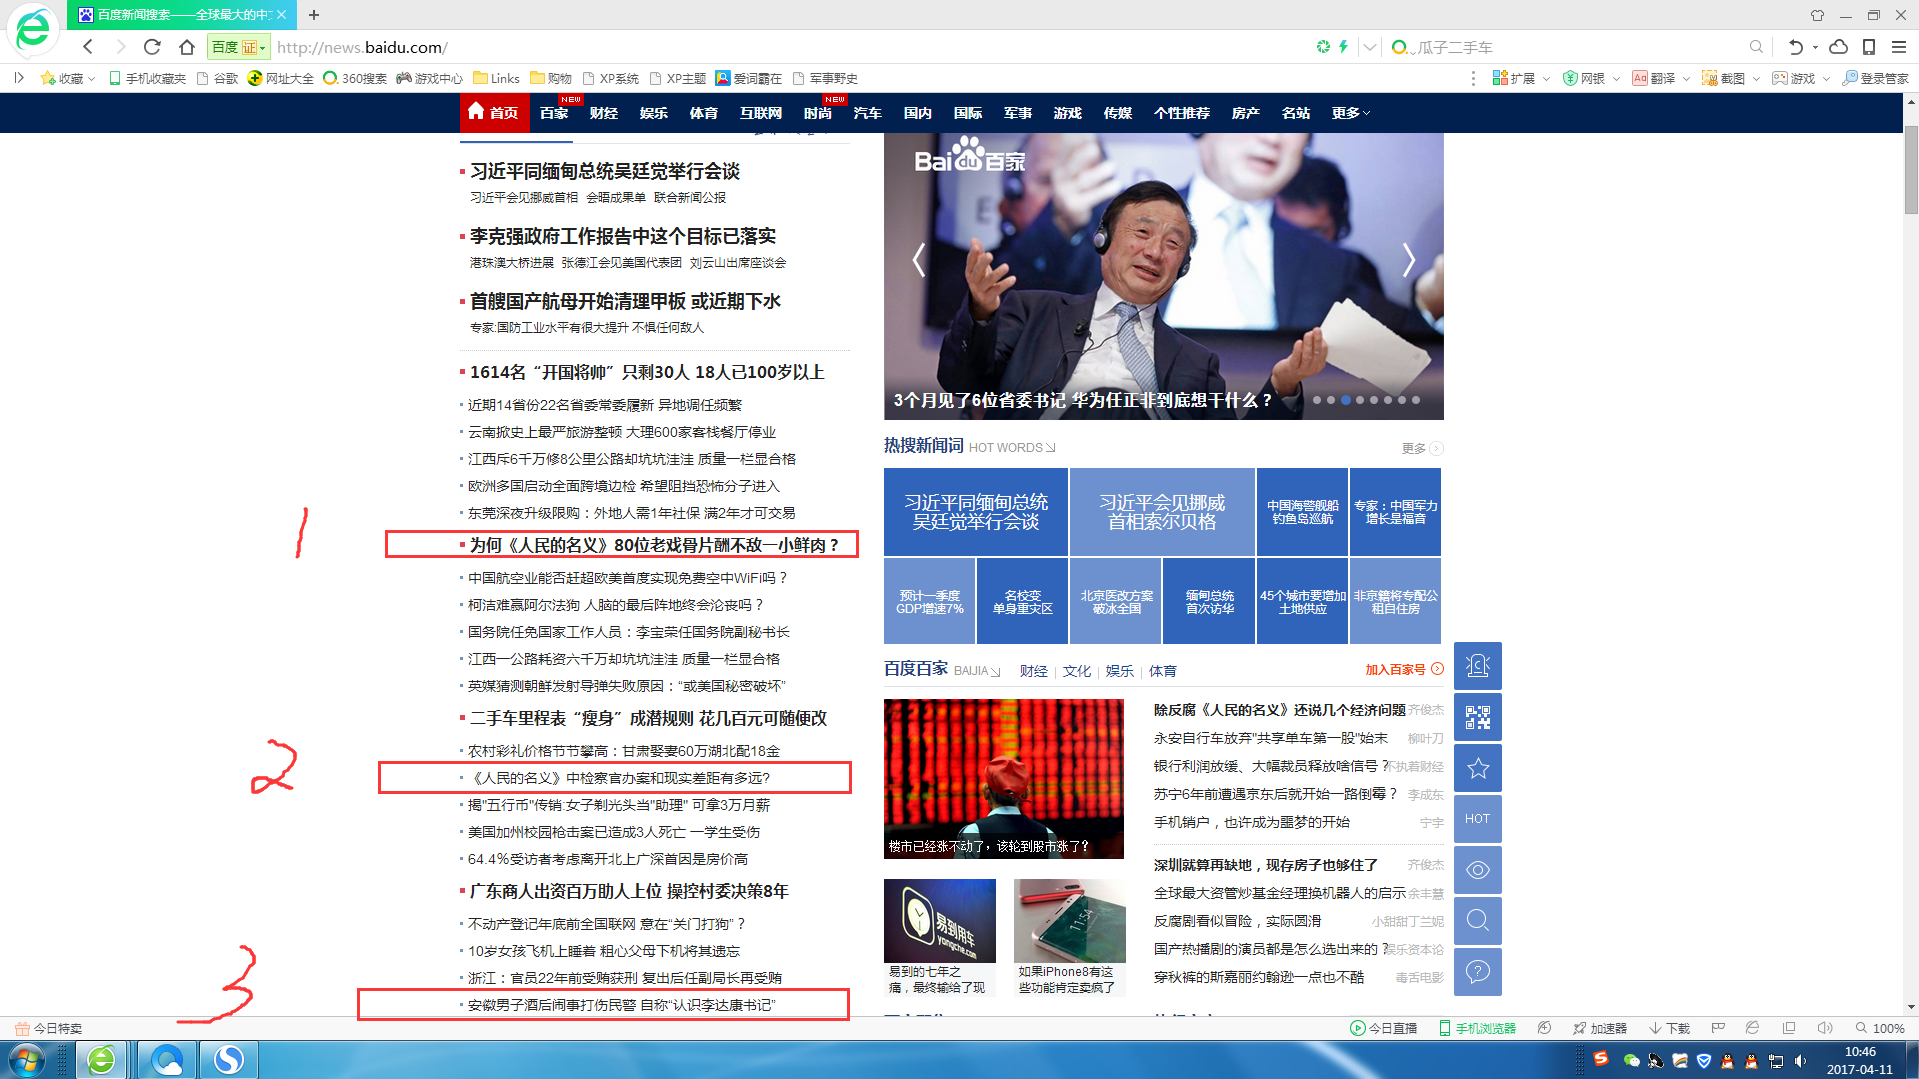Screen dimensions: 1919x1079
Task: Click the star favorite sidebar icon
Action: [1477, 769]
